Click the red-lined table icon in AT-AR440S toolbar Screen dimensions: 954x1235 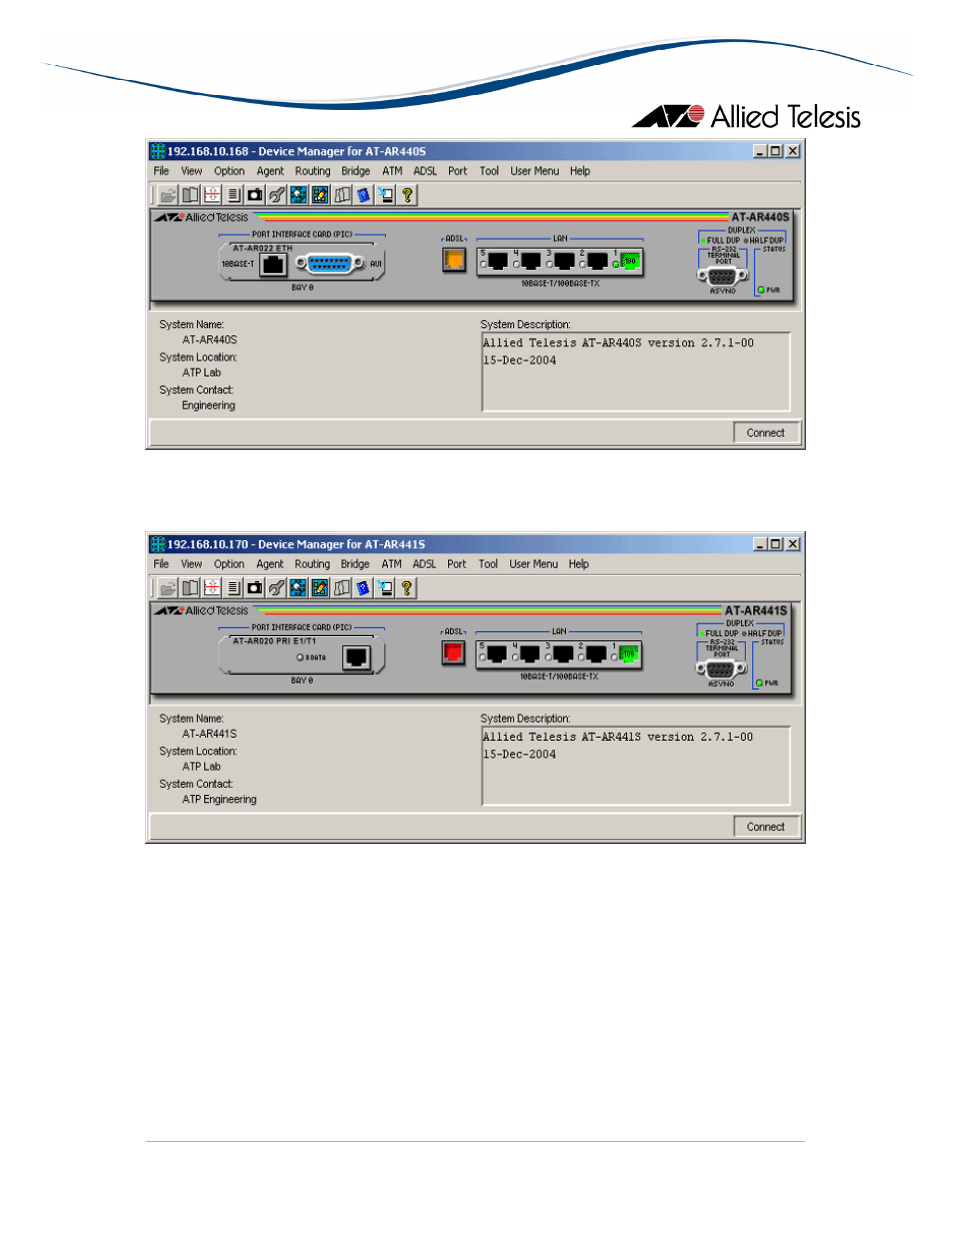pos(212,195)
